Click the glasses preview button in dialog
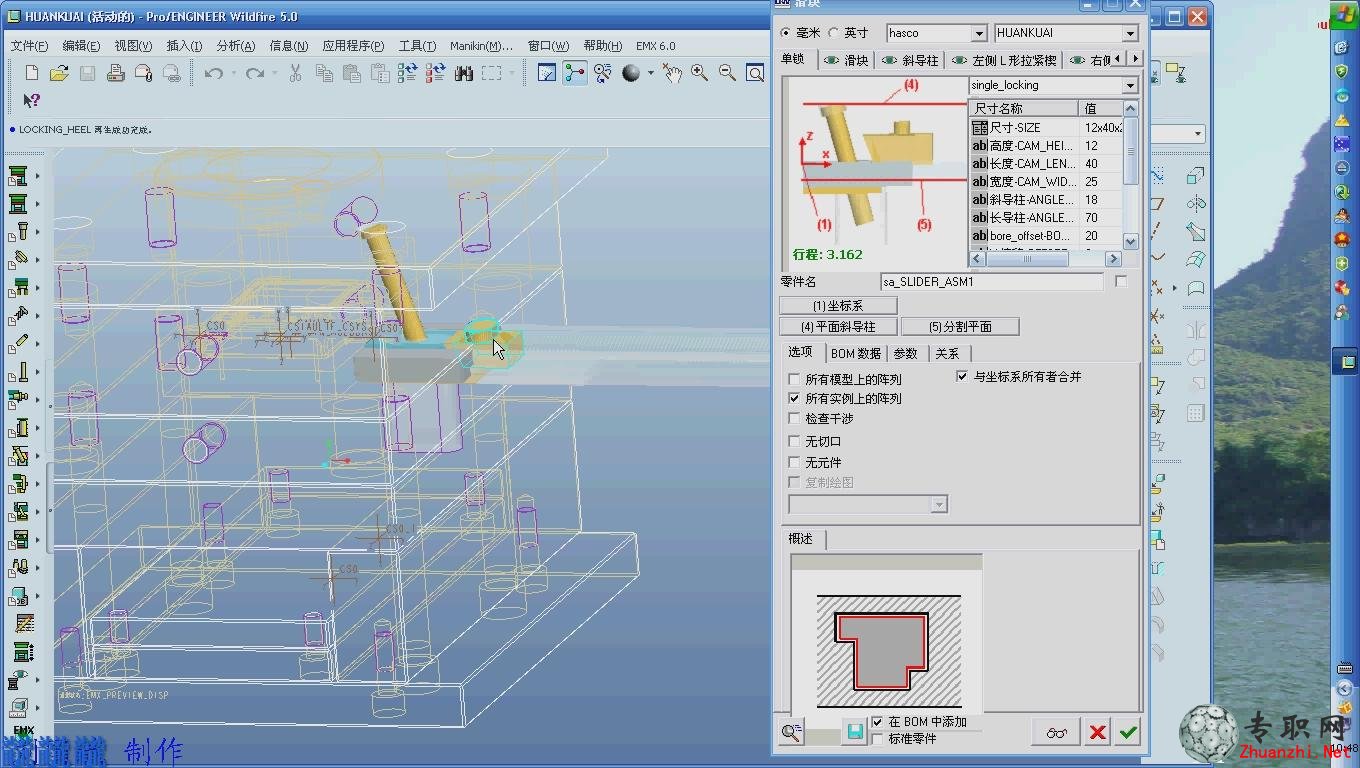The image size is (1360, 768). click(1057, 733)
